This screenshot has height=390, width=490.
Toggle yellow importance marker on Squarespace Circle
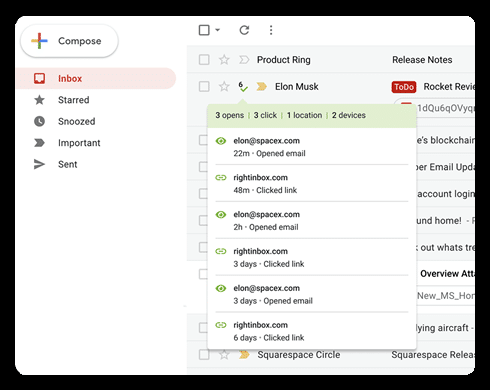[x=244, y=355]
